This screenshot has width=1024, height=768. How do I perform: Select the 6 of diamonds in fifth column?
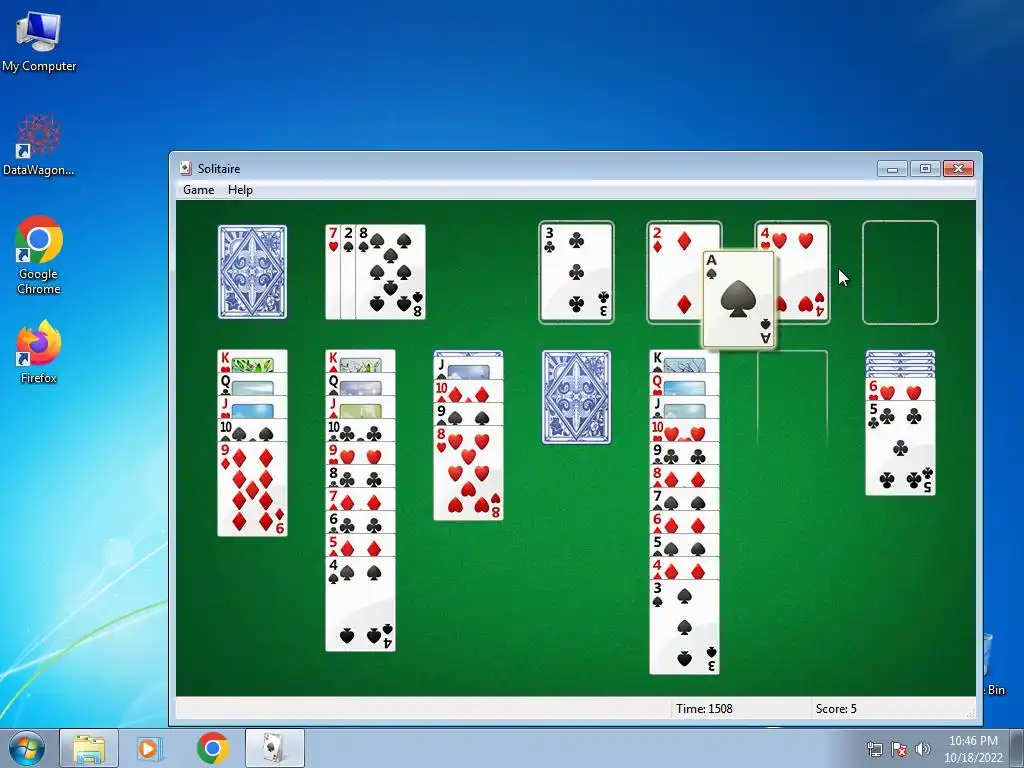(684, 522)
